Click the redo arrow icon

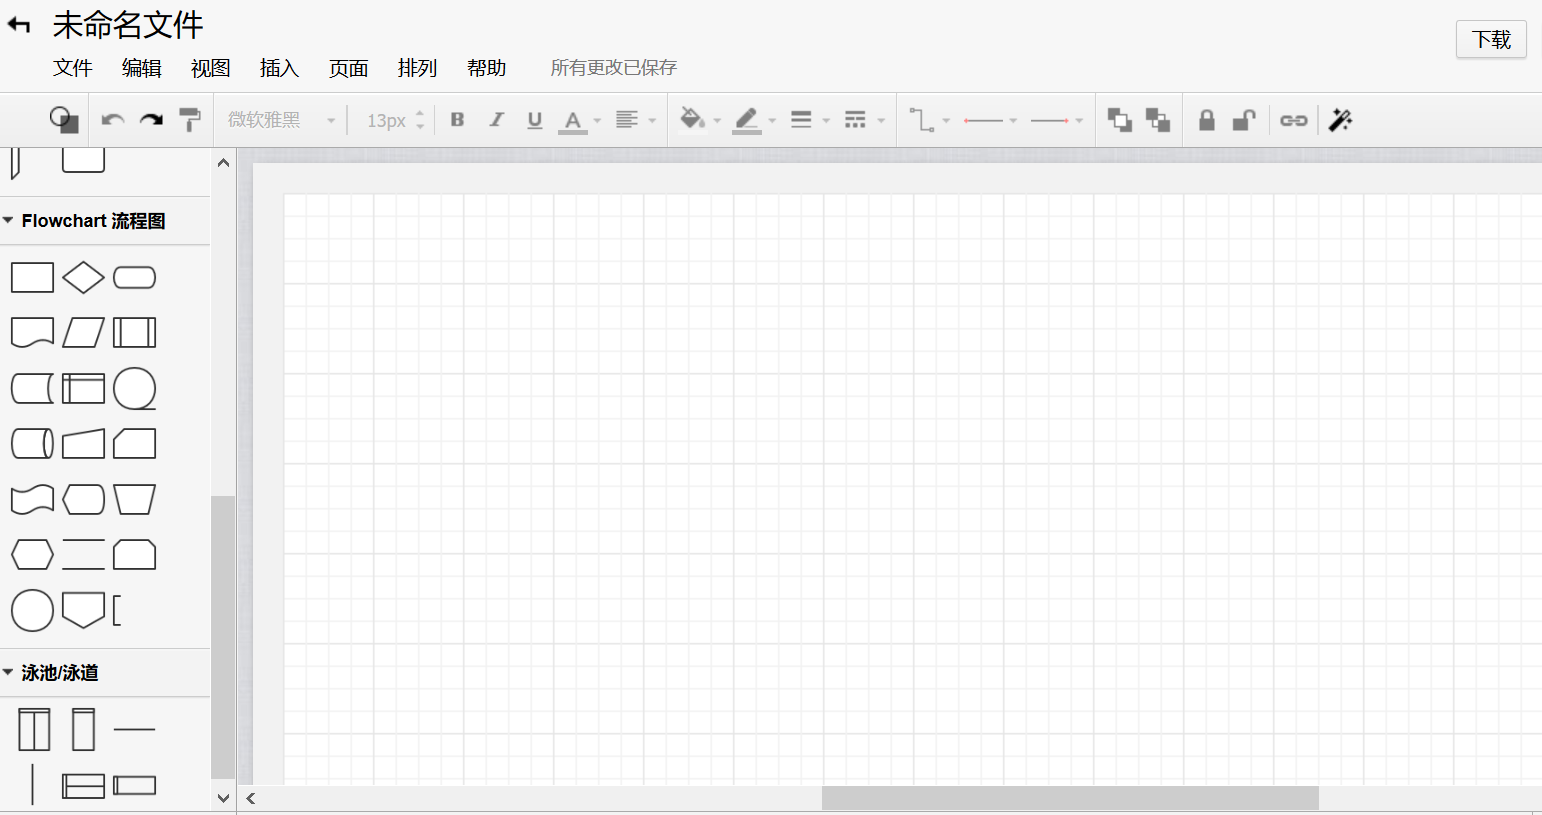151,120
